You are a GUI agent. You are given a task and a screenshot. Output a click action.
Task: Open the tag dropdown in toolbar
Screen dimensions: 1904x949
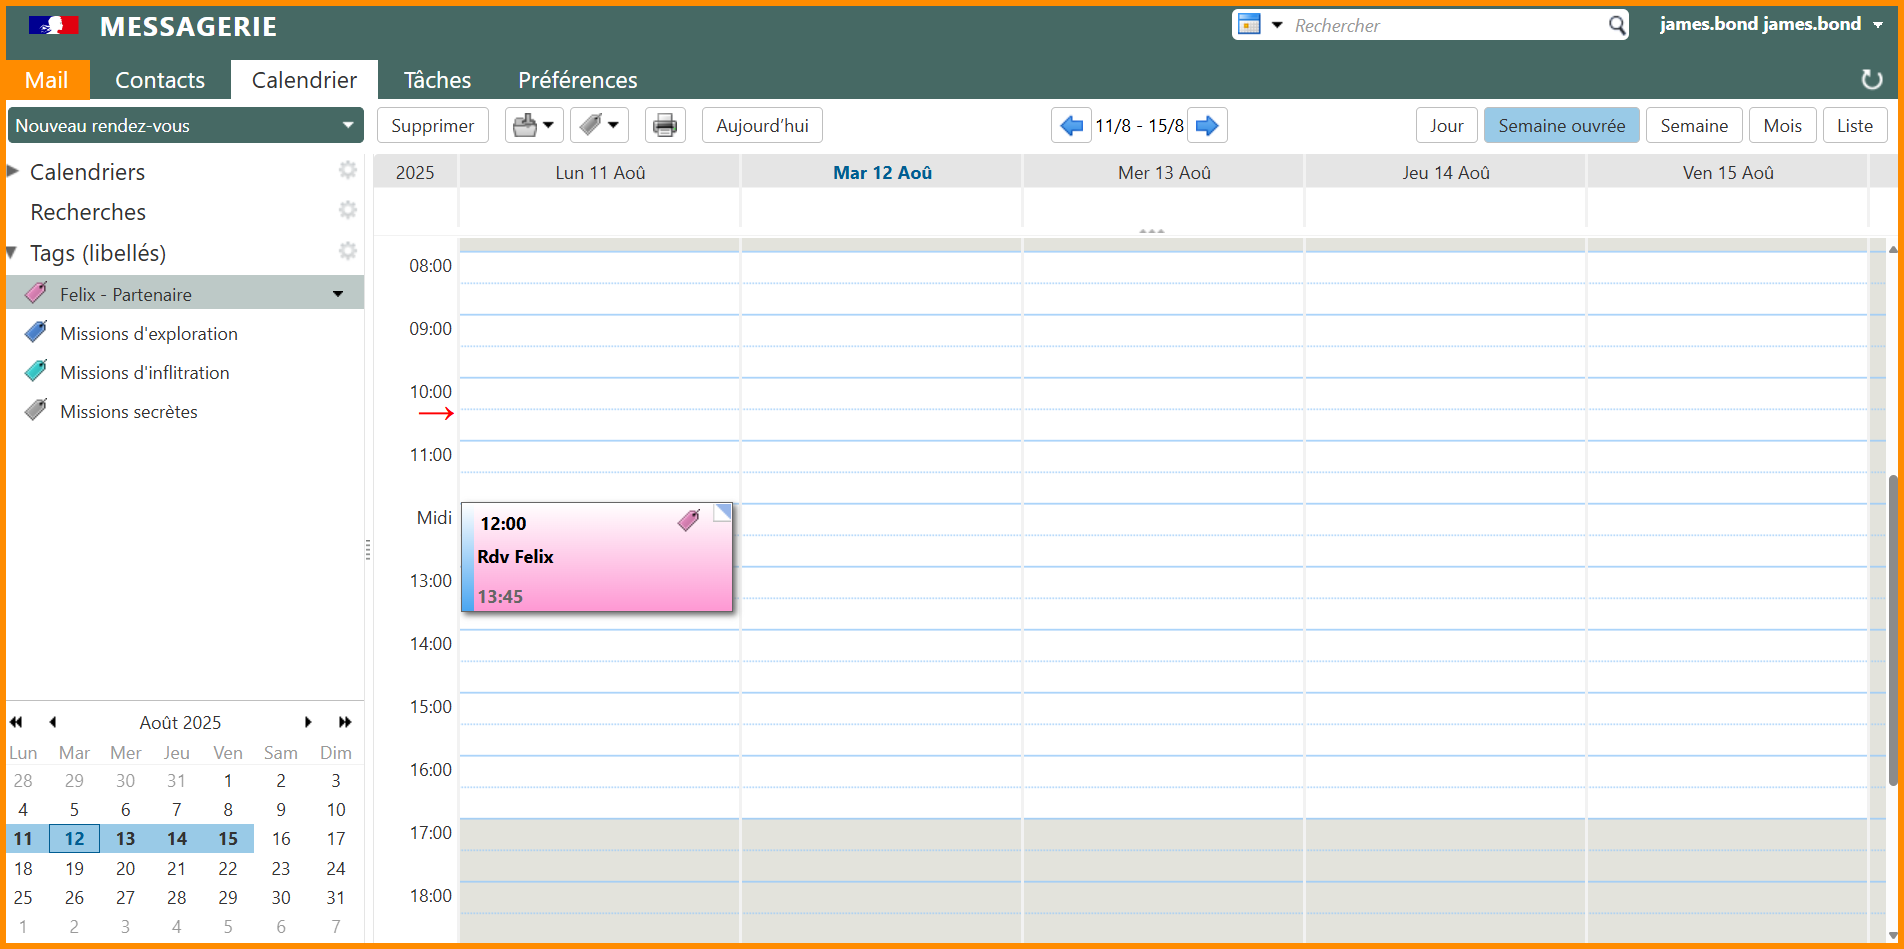click(599, 126)
